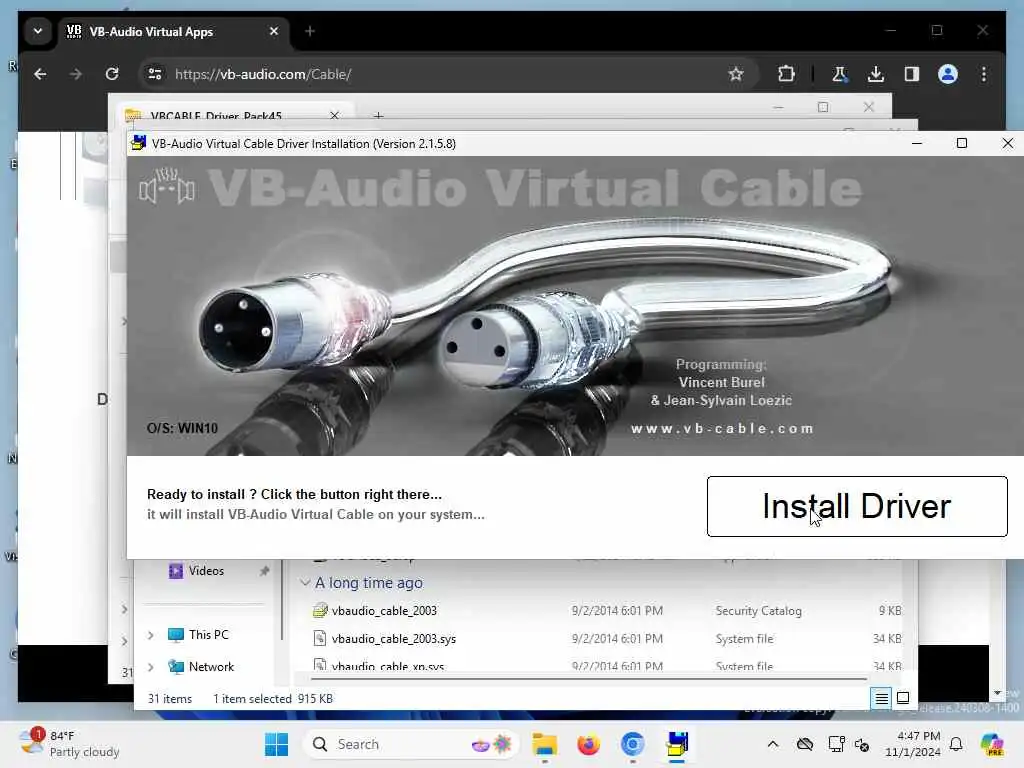Unpin the Videos folder pin icon
This screenshot has width=1024, height=768.
coord(264,571)
